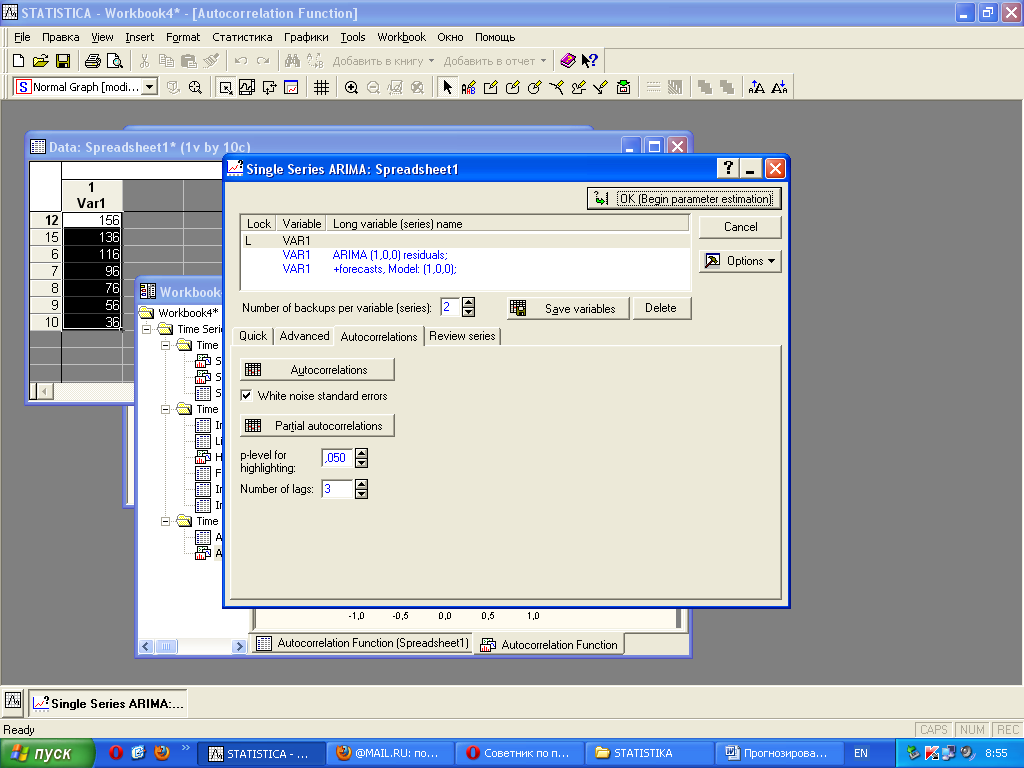Click the Open file folder icon
The height and width of the screenshot is (768, 1024).
click(x=40, y=61)
